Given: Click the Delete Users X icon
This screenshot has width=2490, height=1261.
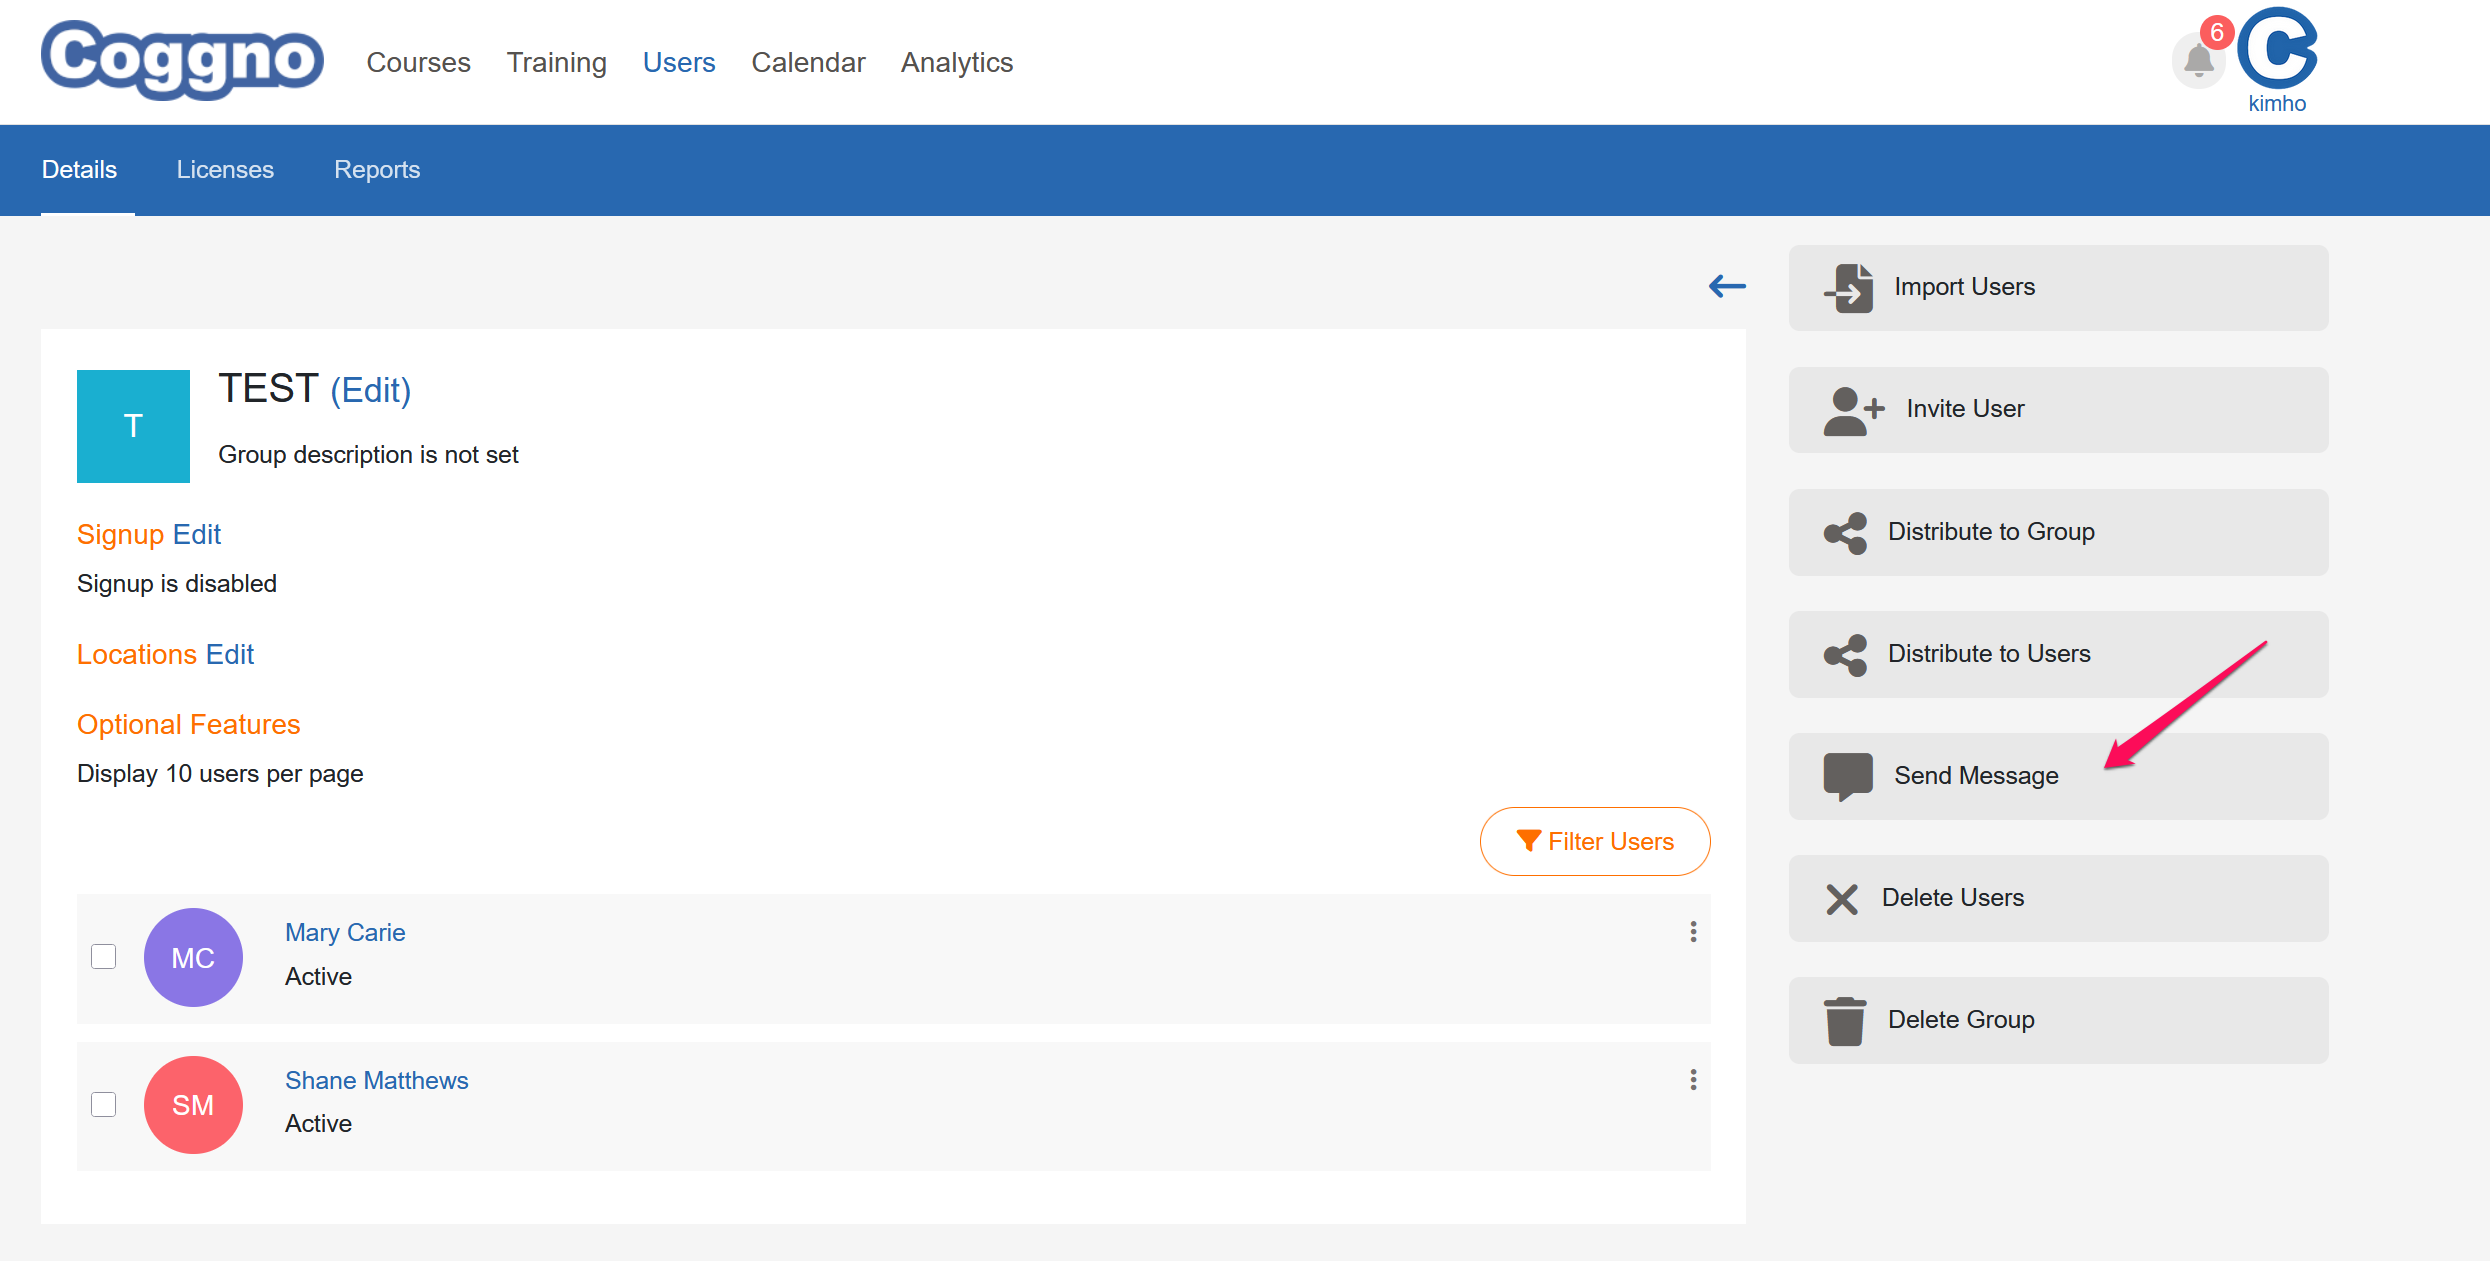Looking at the screenshot, I should pyautogui.click(x=1842, y=899).
